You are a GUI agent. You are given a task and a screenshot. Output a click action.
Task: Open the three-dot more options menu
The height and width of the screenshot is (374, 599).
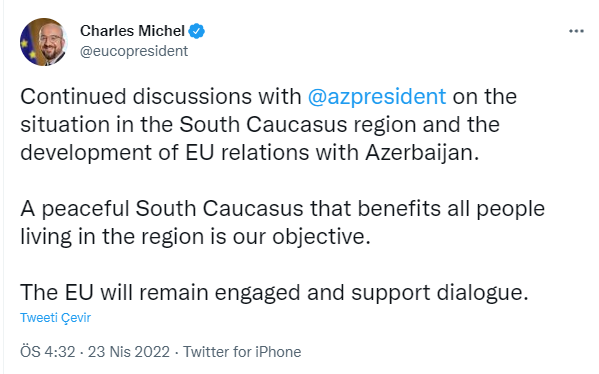pos(576,31)
